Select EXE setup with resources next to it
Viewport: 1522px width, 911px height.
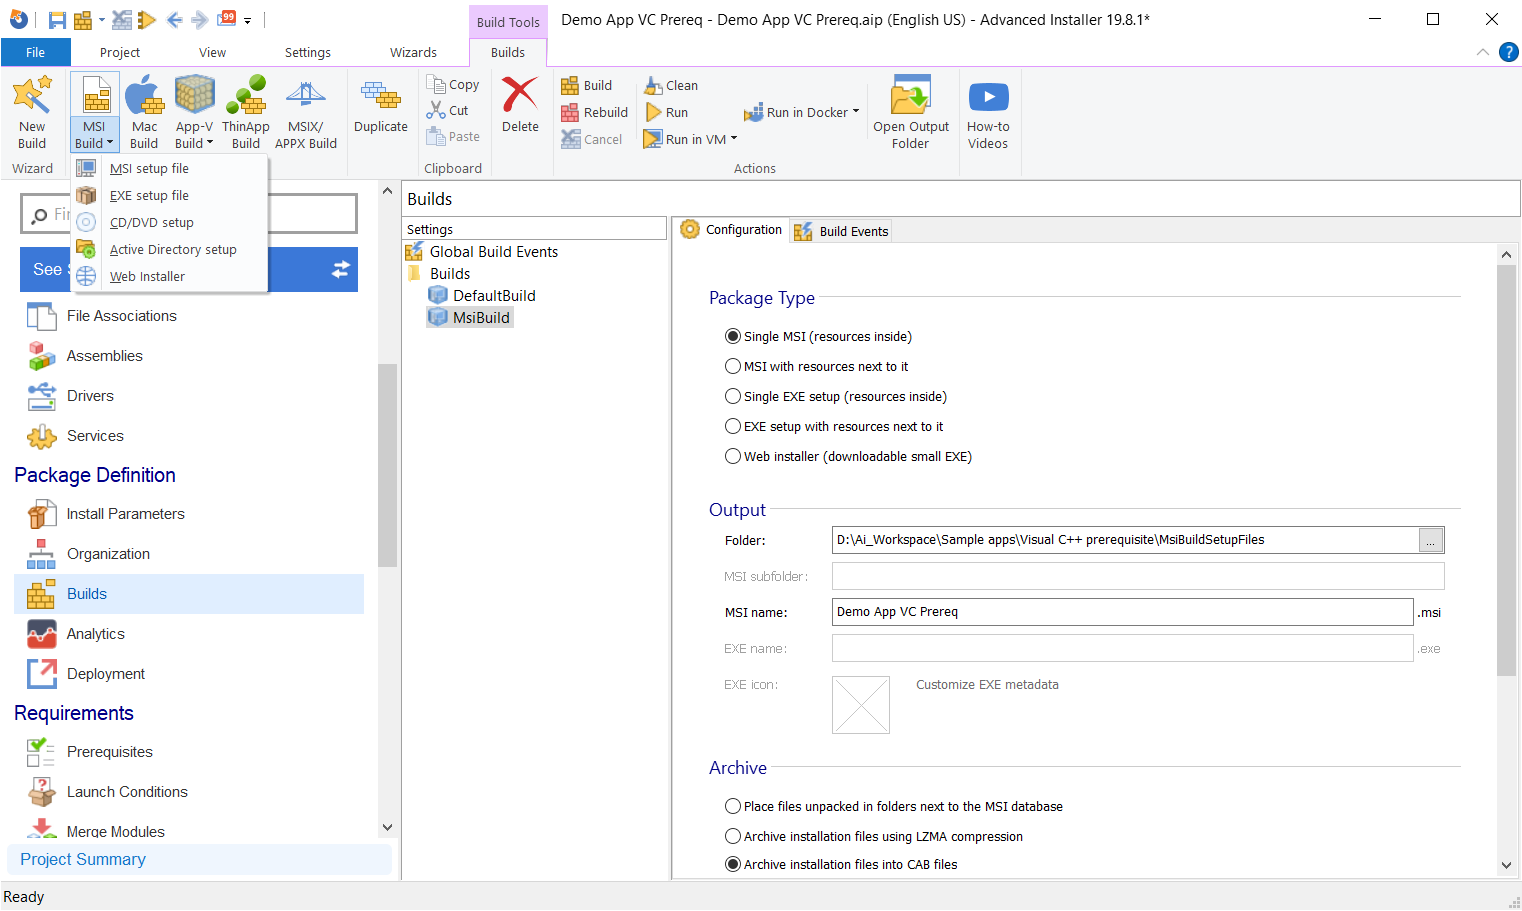click(x=733, y=427)
